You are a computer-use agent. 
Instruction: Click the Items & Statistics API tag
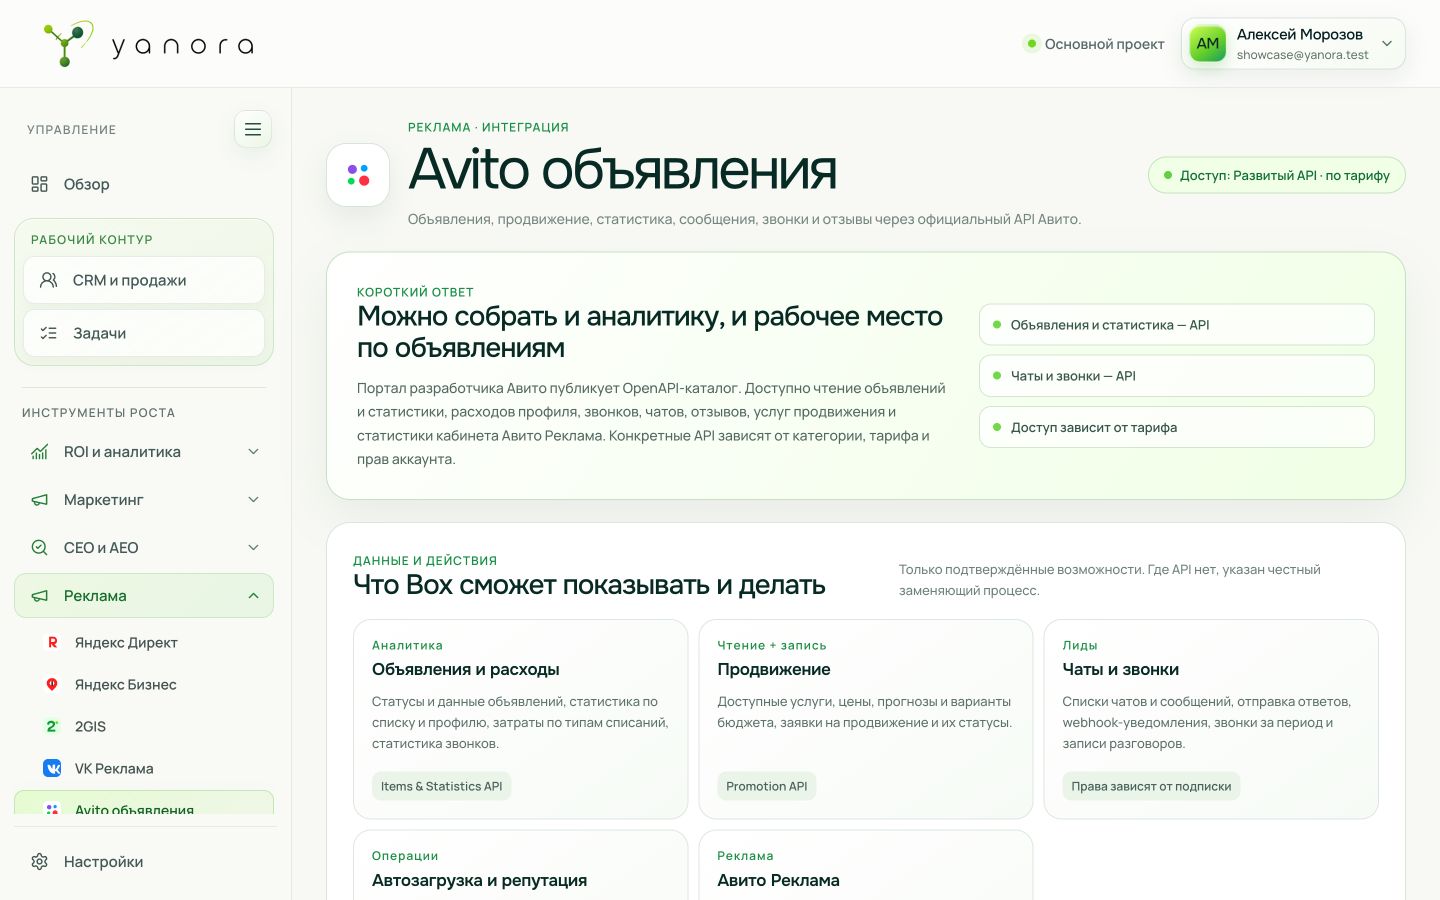point(441,786)
